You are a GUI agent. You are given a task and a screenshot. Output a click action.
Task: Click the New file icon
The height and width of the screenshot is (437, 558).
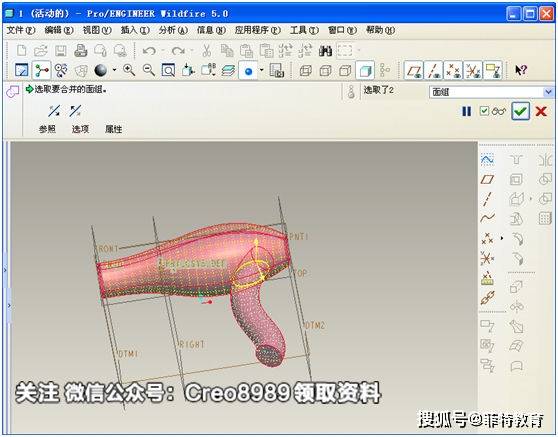(22, 50)
